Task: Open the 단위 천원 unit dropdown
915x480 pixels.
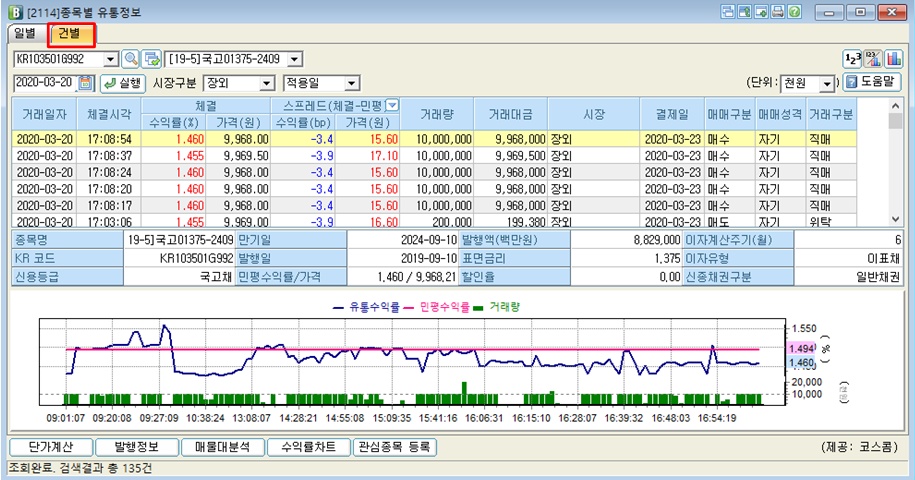Action: tap(826, 83)
